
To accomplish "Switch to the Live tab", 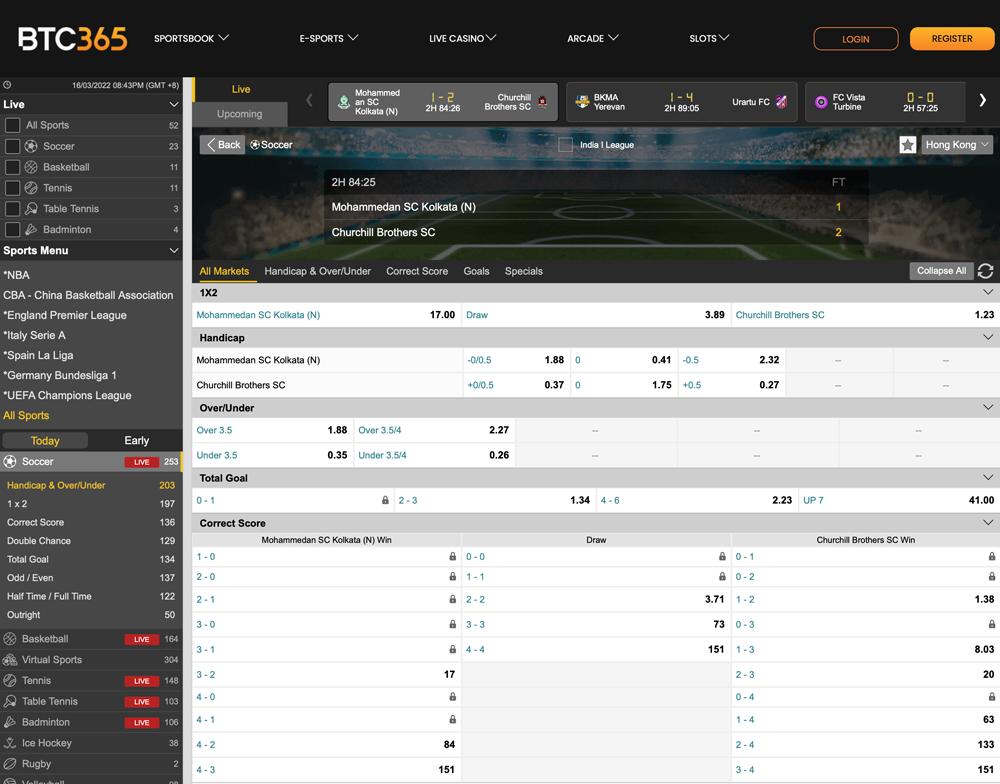I will tap(240, 89).
